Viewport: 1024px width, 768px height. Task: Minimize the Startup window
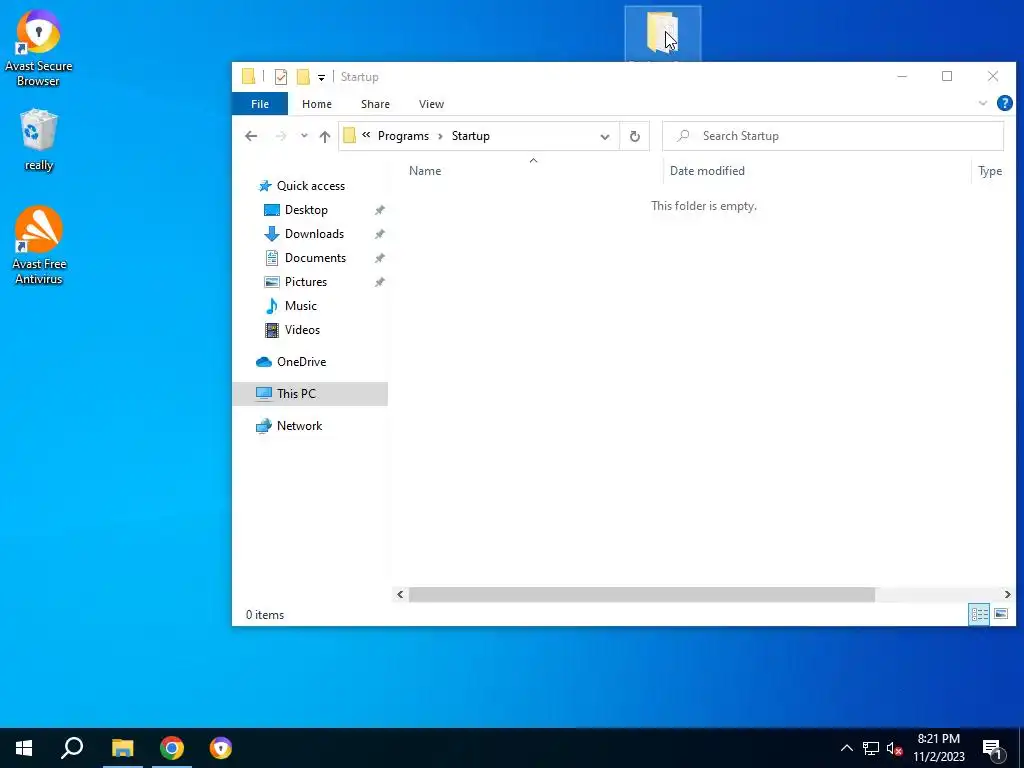(x=902, y=76)
